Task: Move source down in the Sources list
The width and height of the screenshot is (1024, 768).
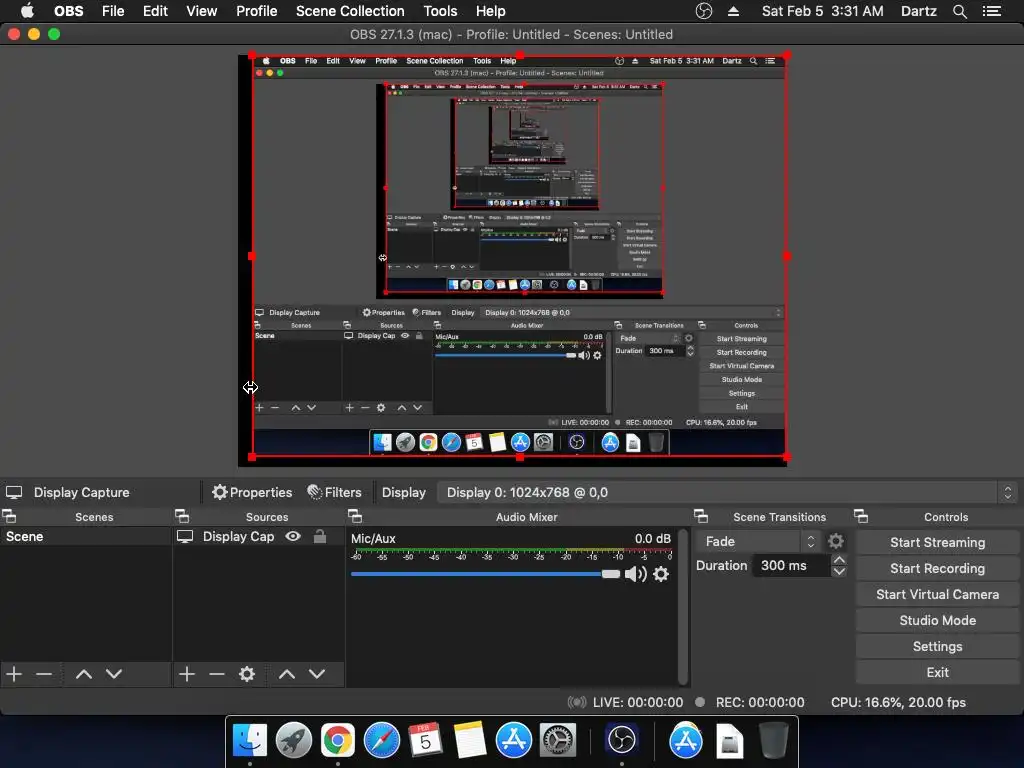Action: point(317,674)
